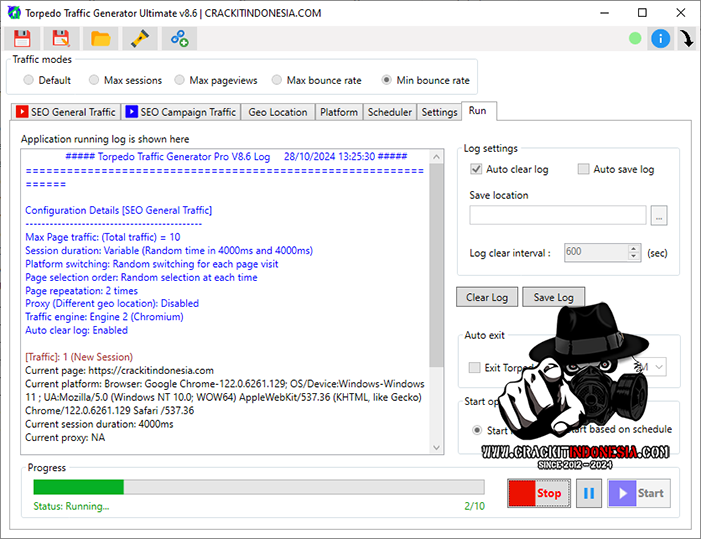Switch to the Geo Location tab

tap(277, 112)
